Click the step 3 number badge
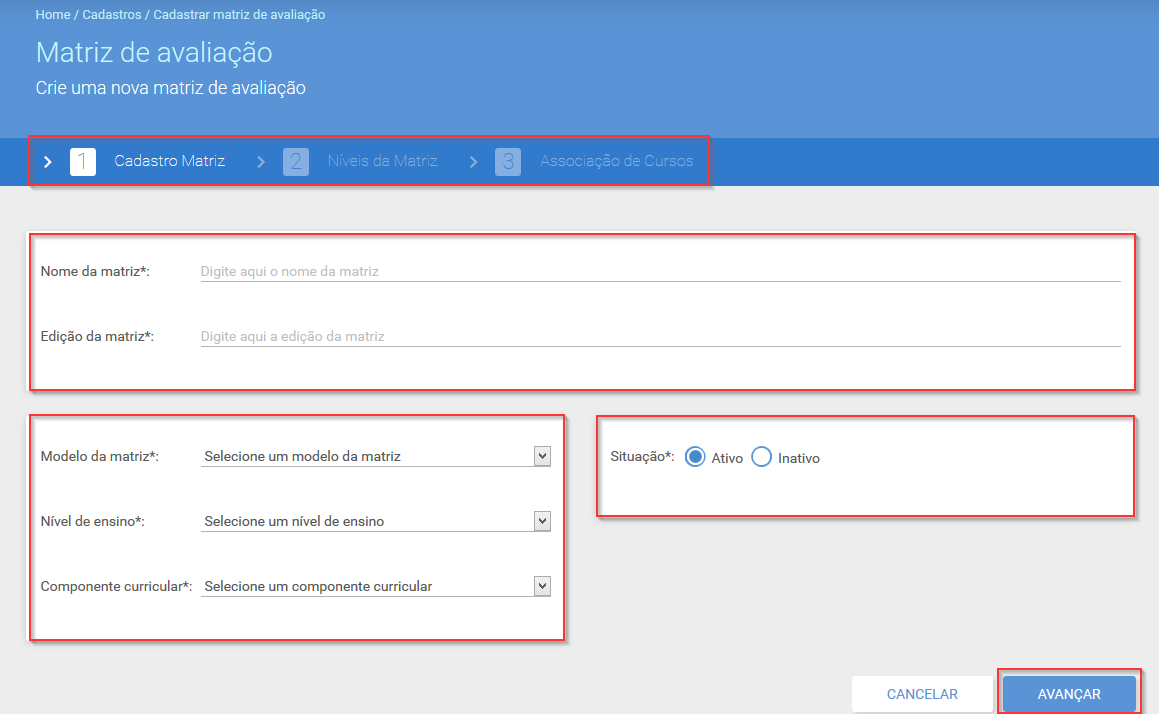 coord(508,161)
